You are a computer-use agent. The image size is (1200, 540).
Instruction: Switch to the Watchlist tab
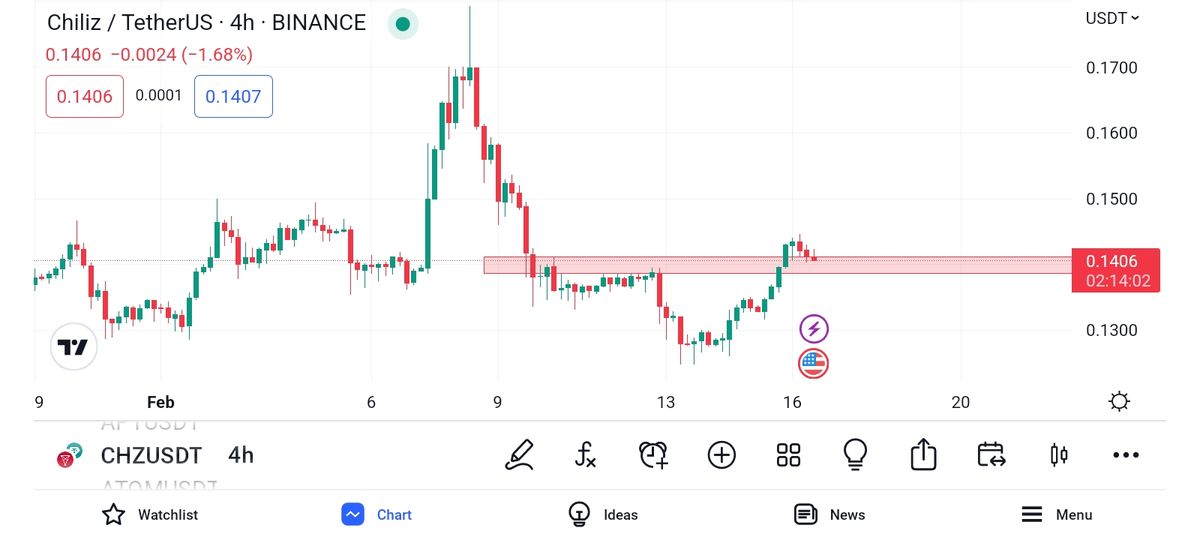coord(150,515)
